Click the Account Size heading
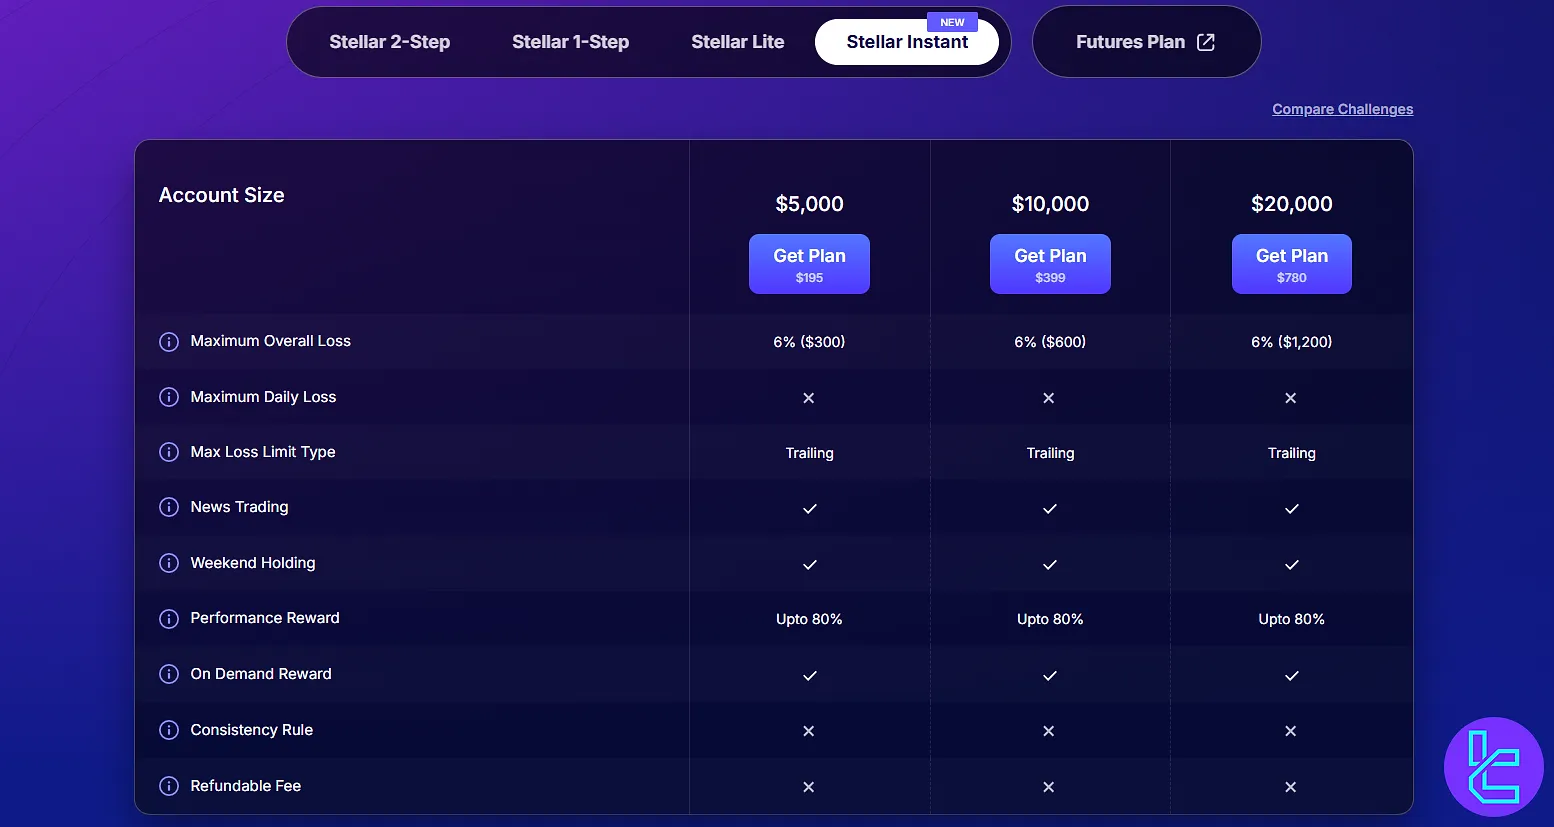Image resolution: width=1554 pixels, height=827 pixels. (222, 195)
